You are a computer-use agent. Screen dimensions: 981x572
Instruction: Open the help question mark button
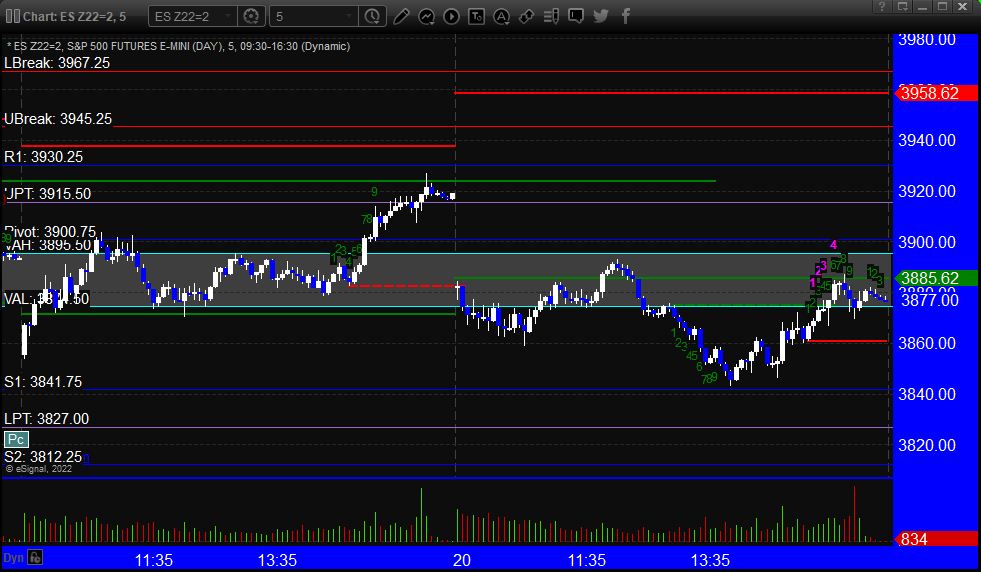[882, 6]
